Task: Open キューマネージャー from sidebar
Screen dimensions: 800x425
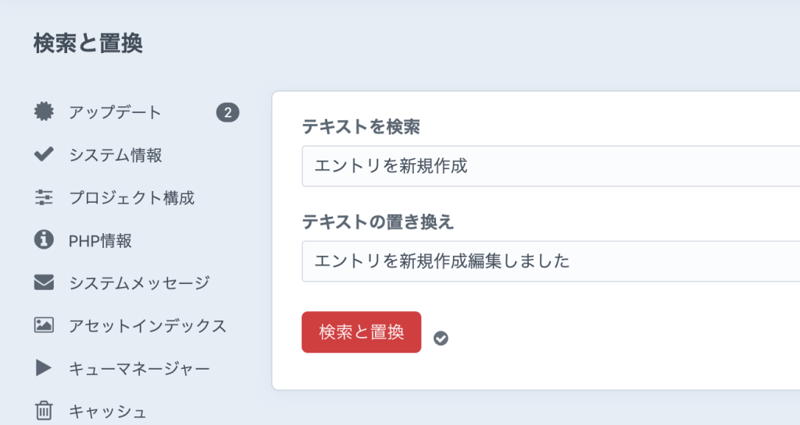Action: [139, 369]
